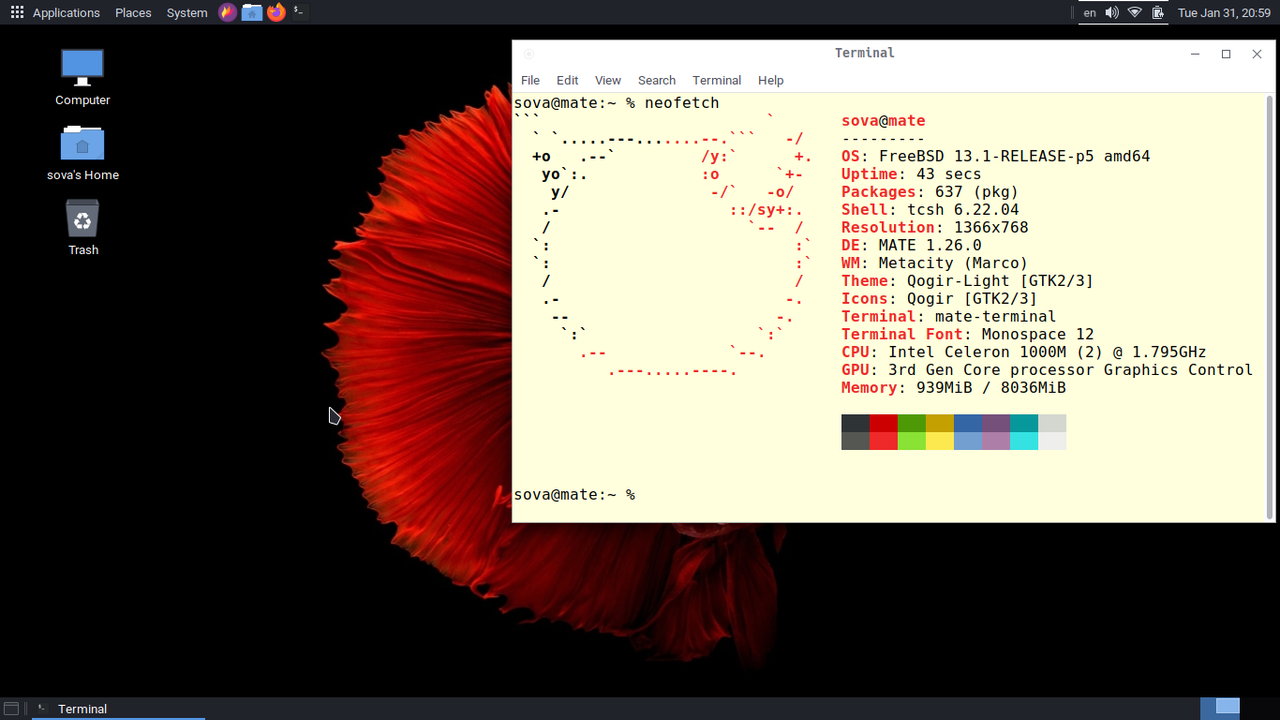Switch to the second dark workspace
This screenshot has width=1280, height=720.
pyautogui.click(x=1259, y=708)
